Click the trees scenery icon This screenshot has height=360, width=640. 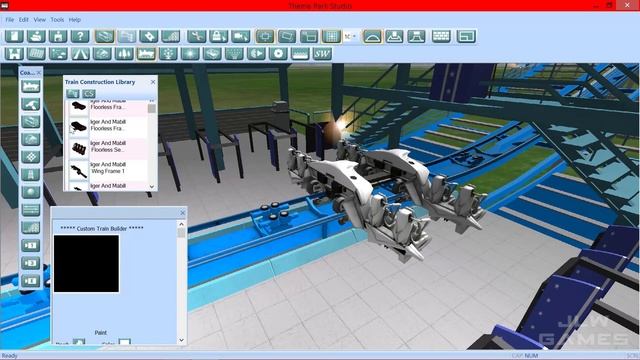[124, 53]
